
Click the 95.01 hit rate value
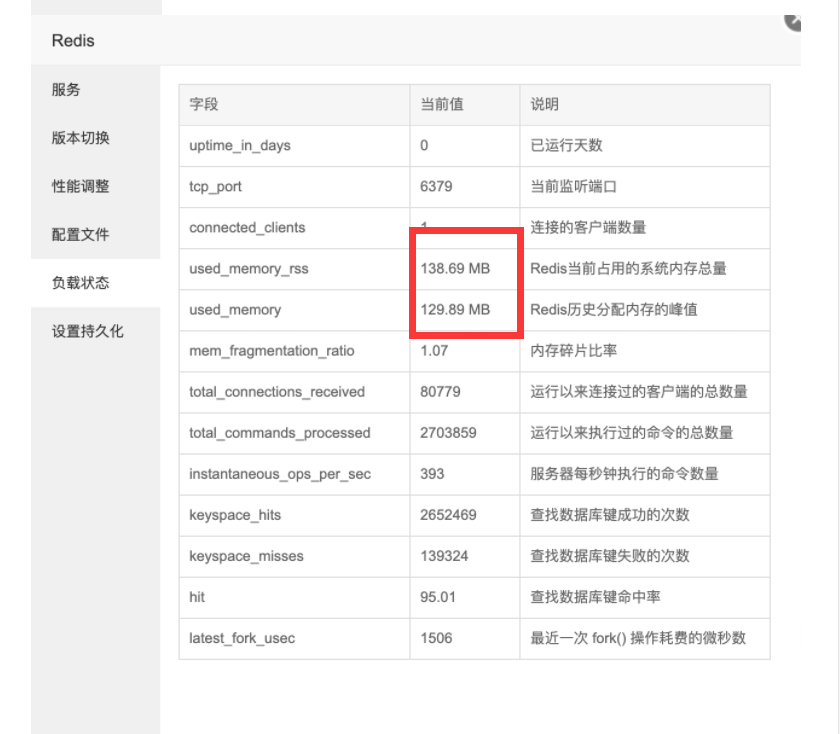[x=438, y=597]
